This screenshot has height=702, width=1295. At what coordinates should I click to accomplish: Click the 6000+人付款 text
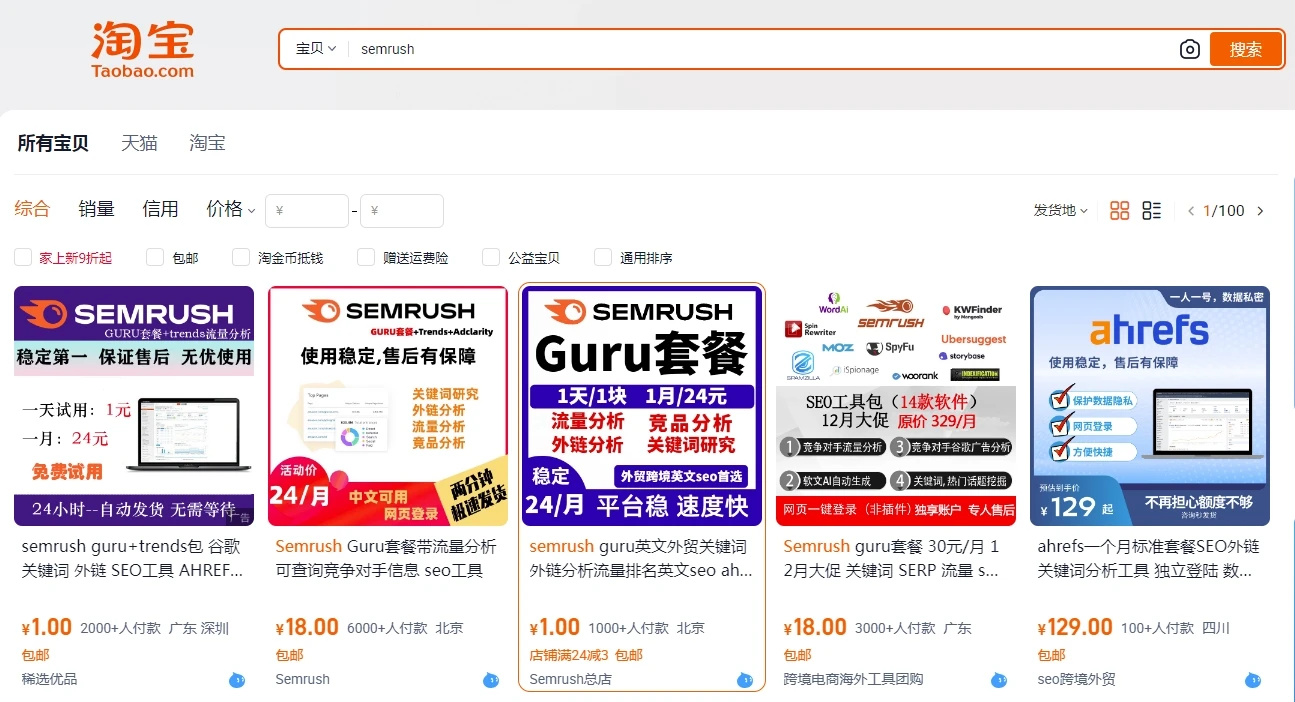[387, 628]
